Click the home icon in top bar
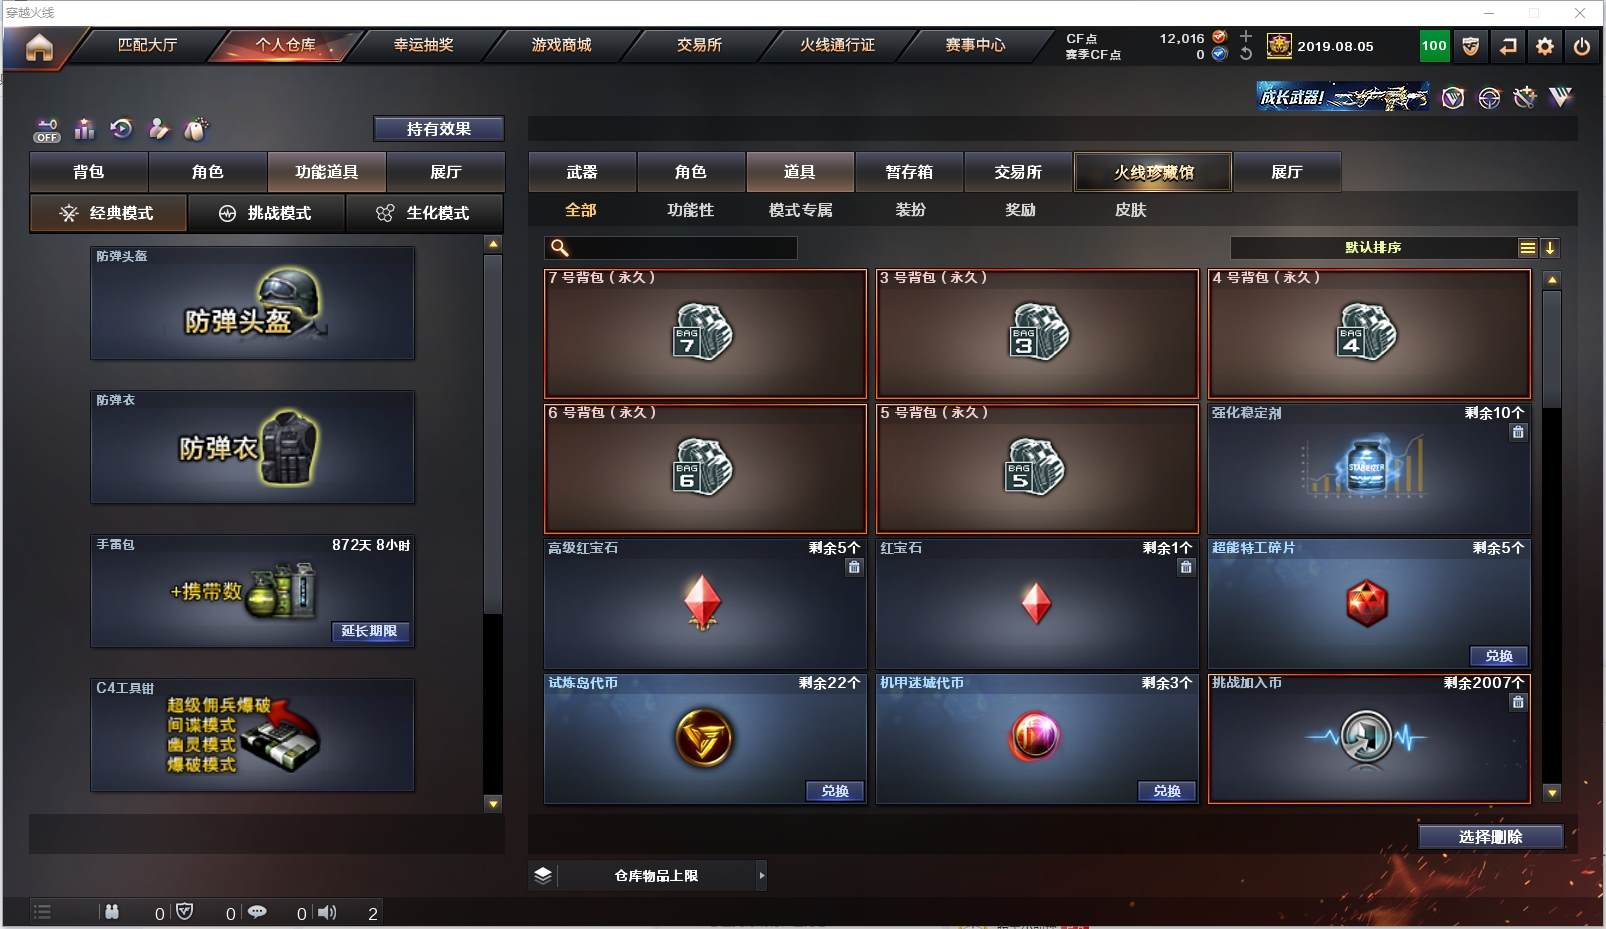1606x929 pixels. [x=39, y=47]
